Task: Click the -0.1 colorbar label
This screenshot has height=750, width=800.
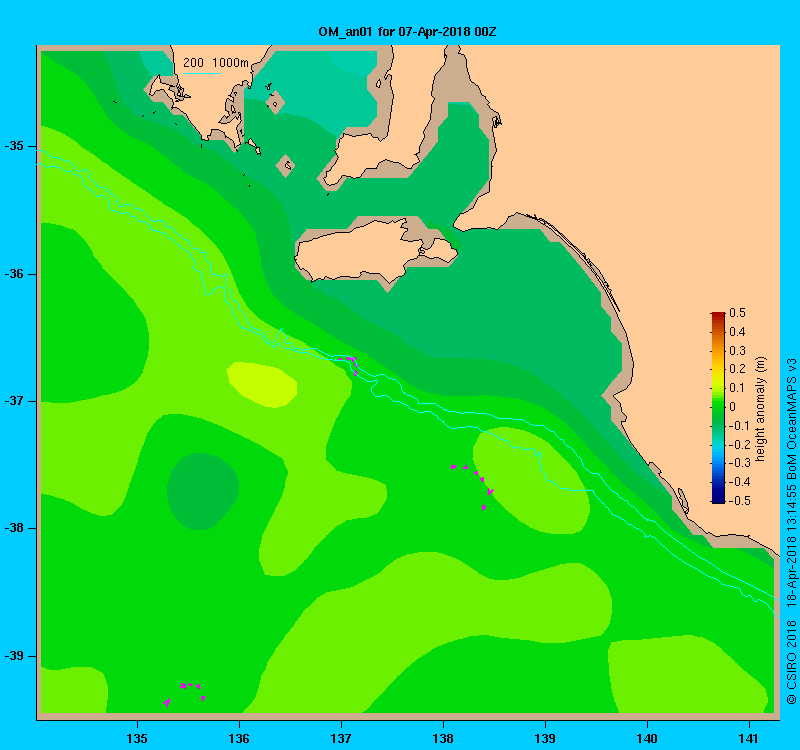Action: (x=739, y=426)
